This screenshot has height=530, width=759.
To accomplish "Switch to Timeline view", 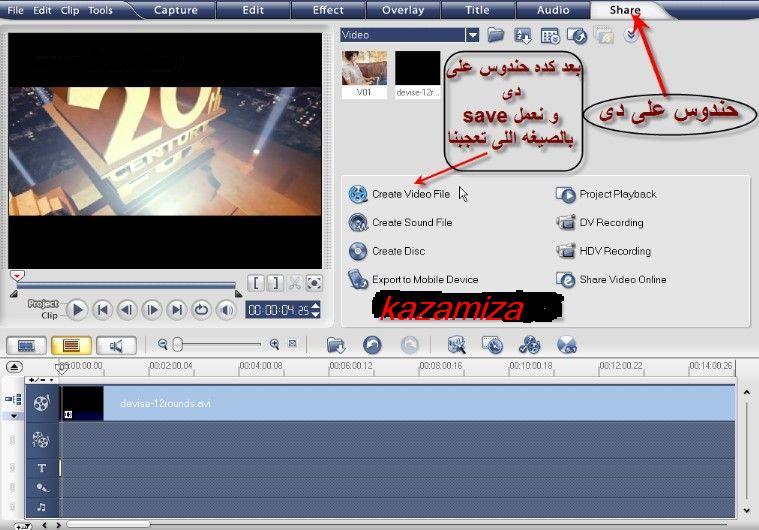I will click(71, 346).
